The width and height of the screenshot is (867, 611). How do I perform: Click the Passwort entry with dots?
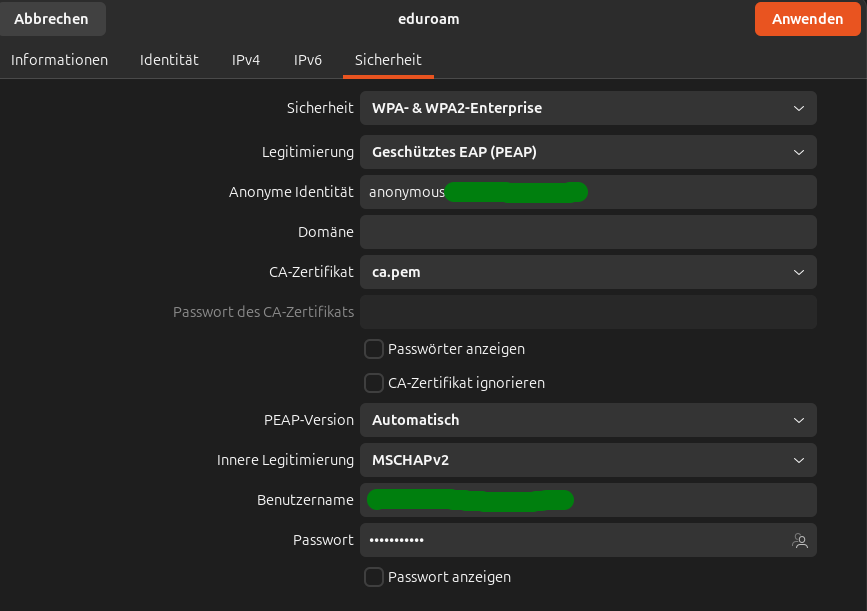(x=588, y=540)
